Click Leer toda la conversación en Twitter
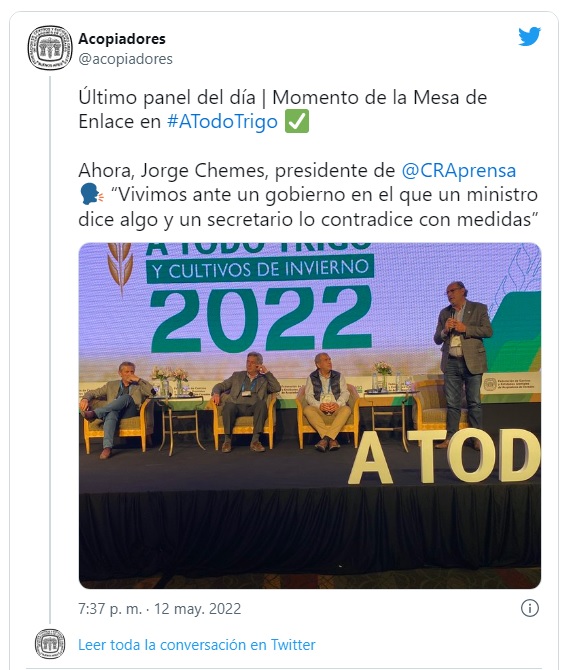This screenshot has width=573, height=670. click(197, 644)
